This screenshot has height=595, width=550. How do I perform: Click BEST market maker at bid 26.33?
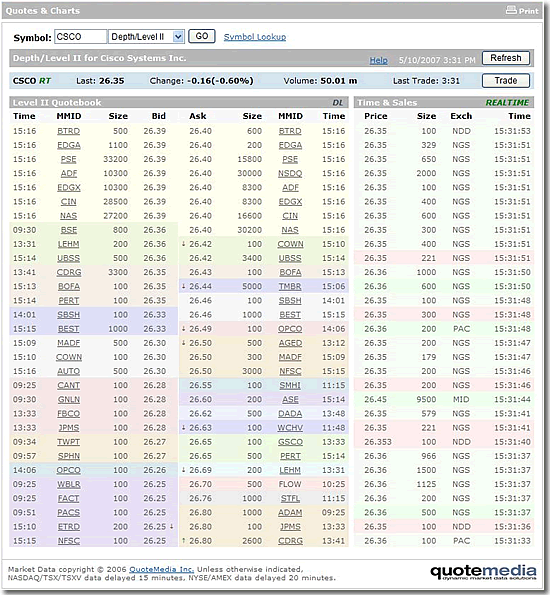(68, 329)
